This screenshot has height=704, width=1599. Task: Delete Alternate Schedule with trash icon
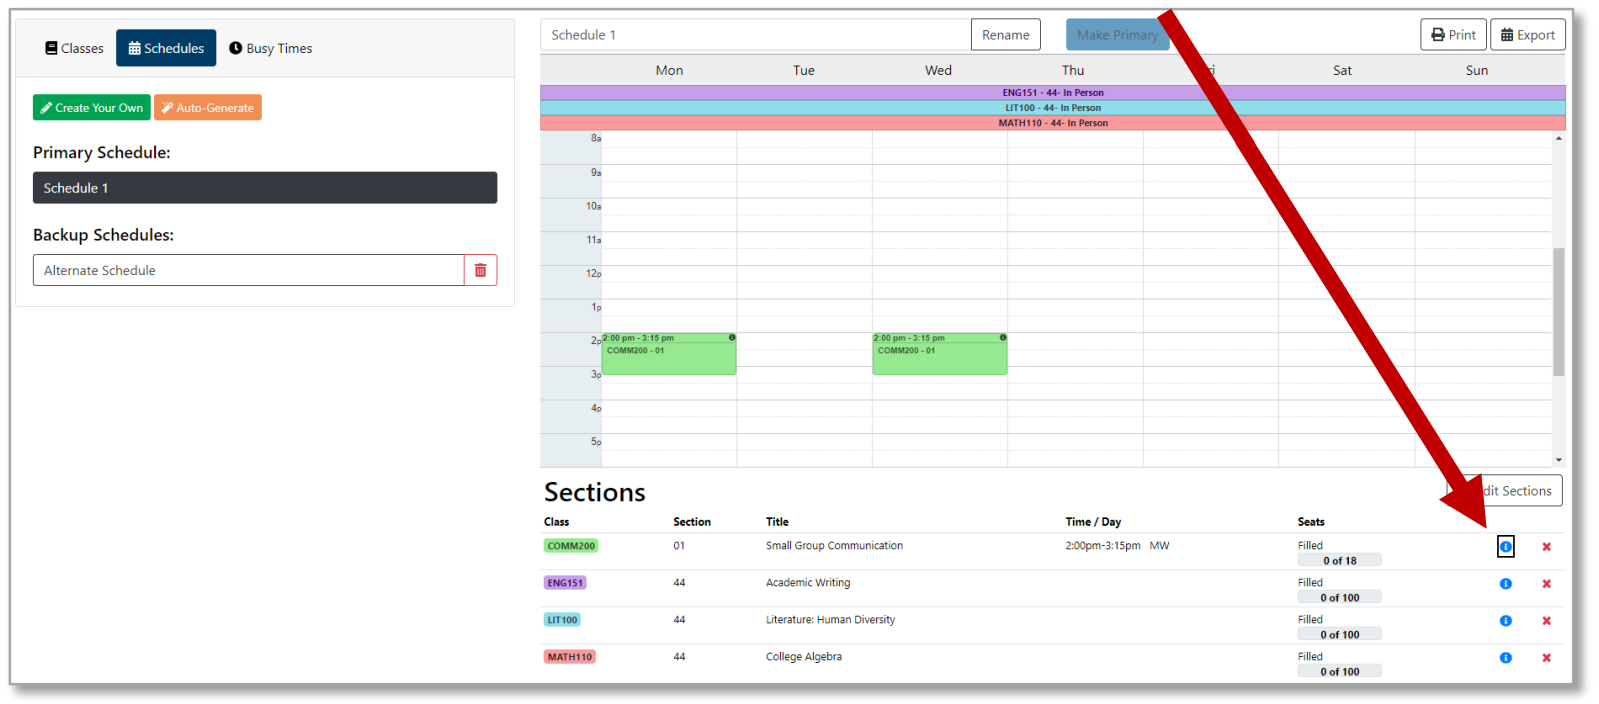(x=480, y=270)
